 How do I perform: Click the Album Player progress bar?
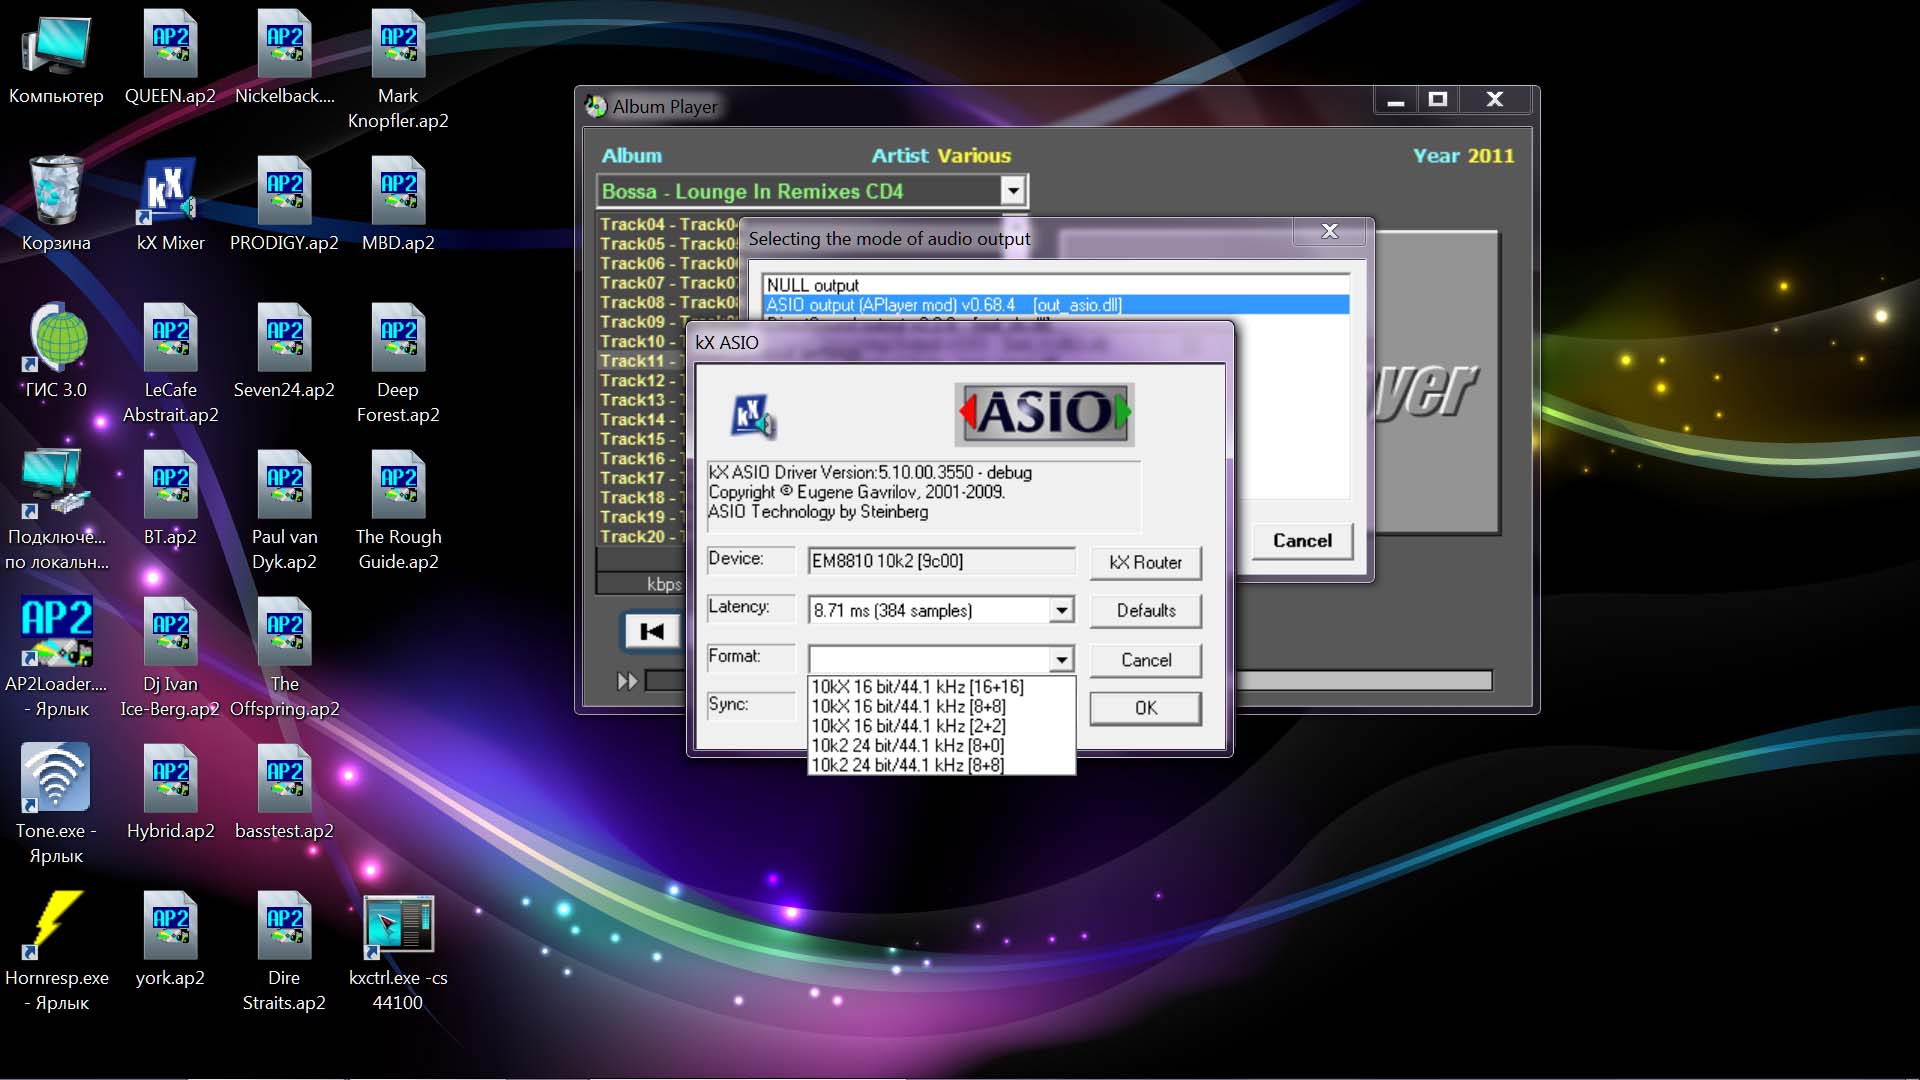point(1364,681)
